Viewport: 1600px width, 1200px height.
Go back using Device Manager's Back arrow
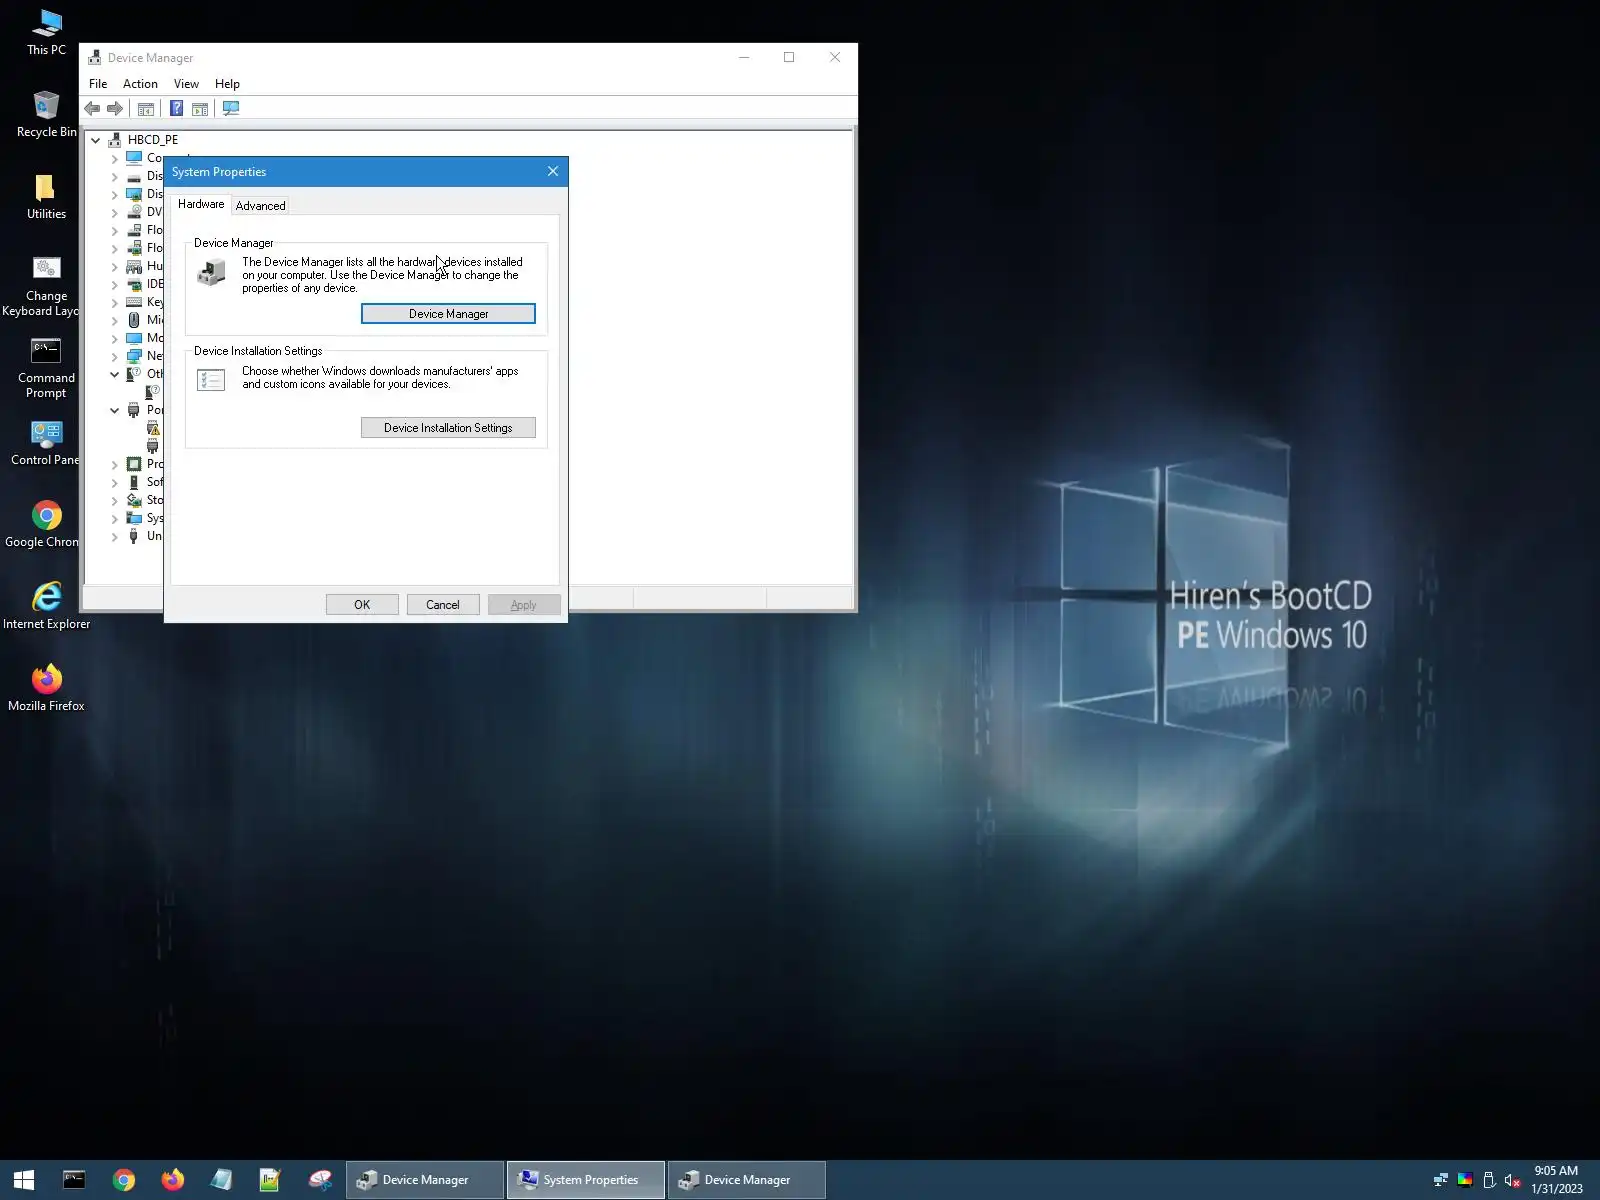click(92, 109)
